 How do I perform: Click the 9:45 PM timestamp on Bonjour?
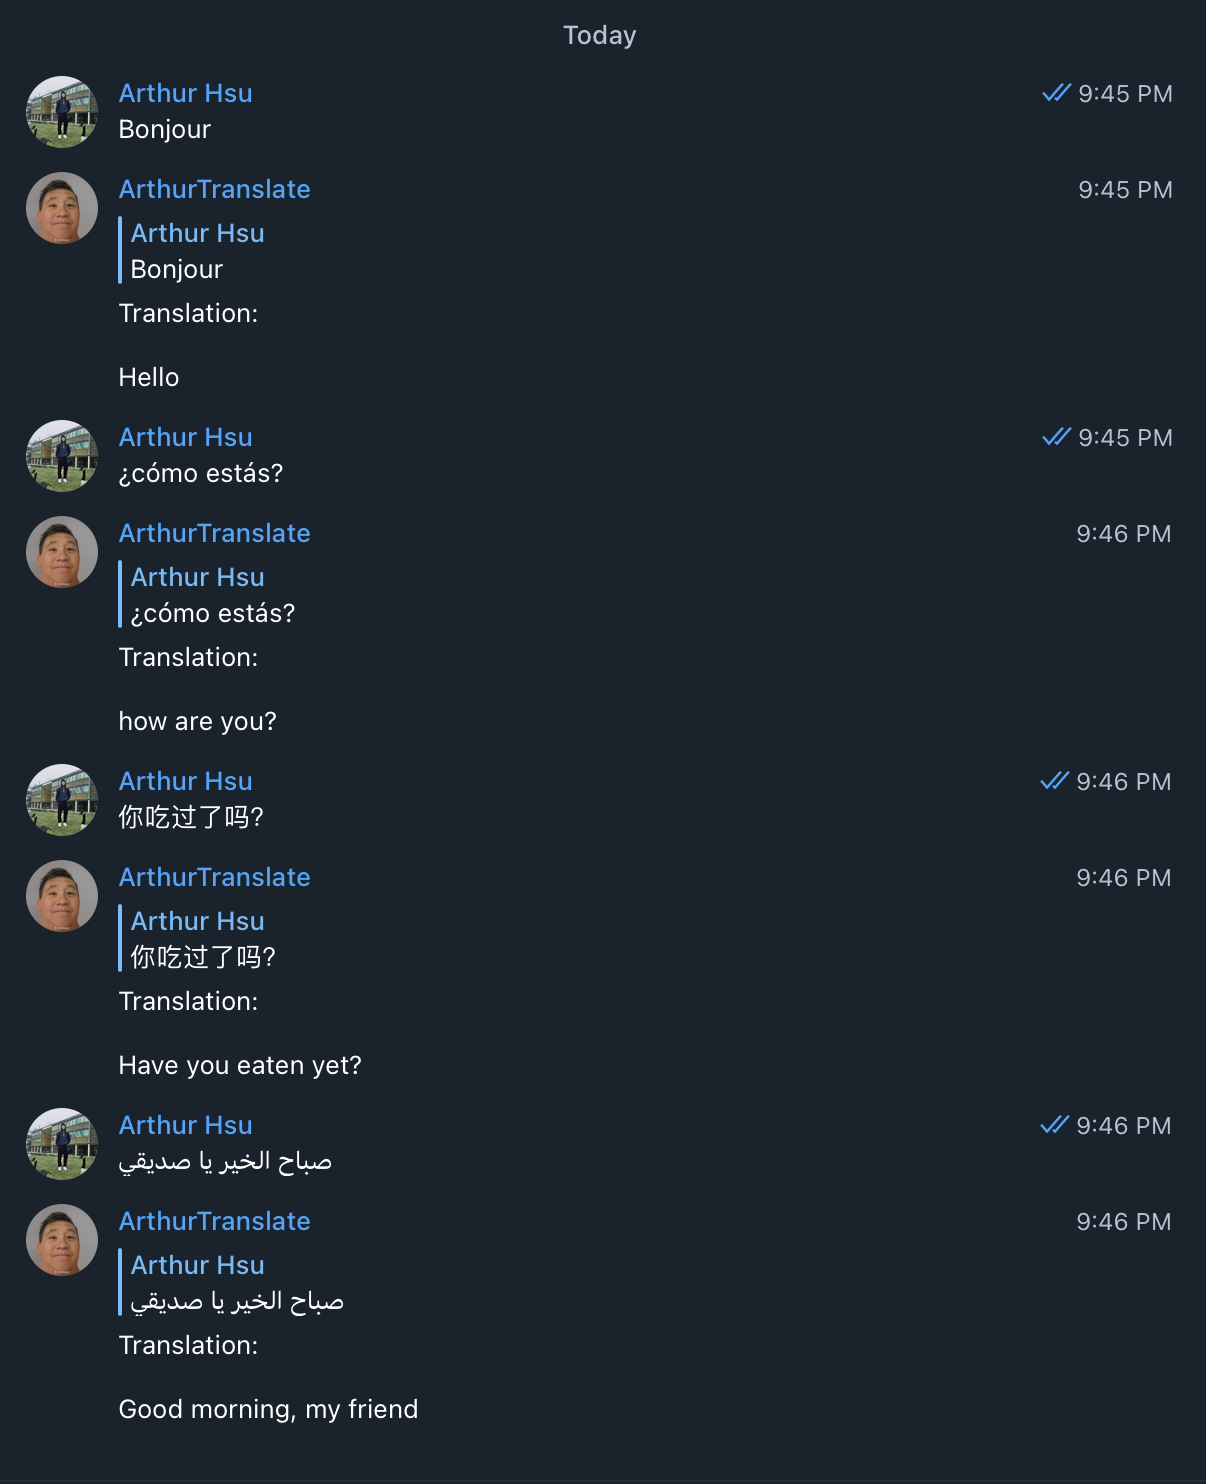click(1124, 93)
